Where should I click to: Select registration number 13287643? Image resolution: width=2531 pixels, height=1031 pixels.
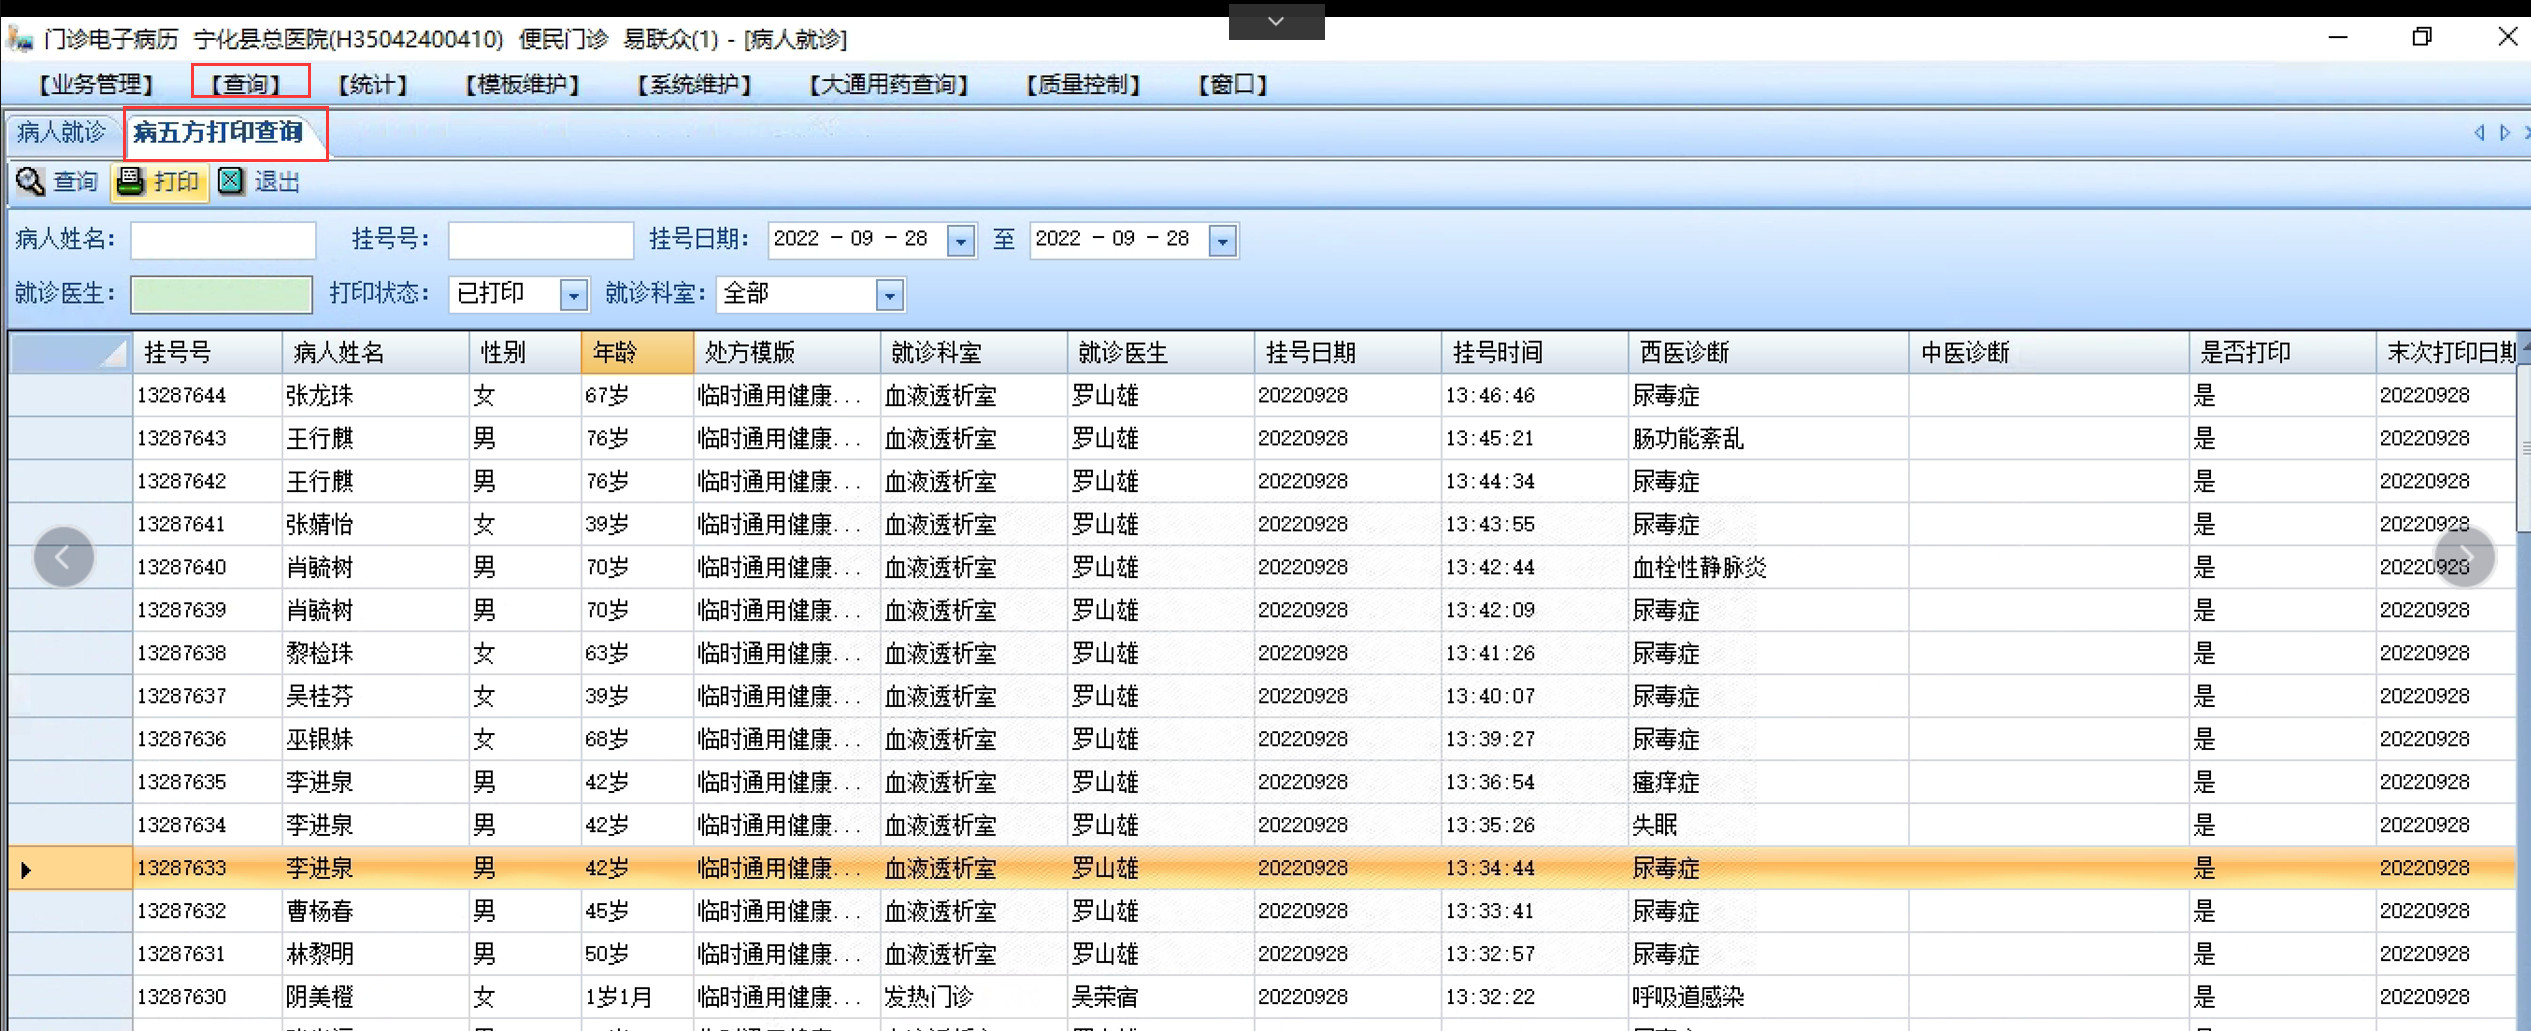181,439
